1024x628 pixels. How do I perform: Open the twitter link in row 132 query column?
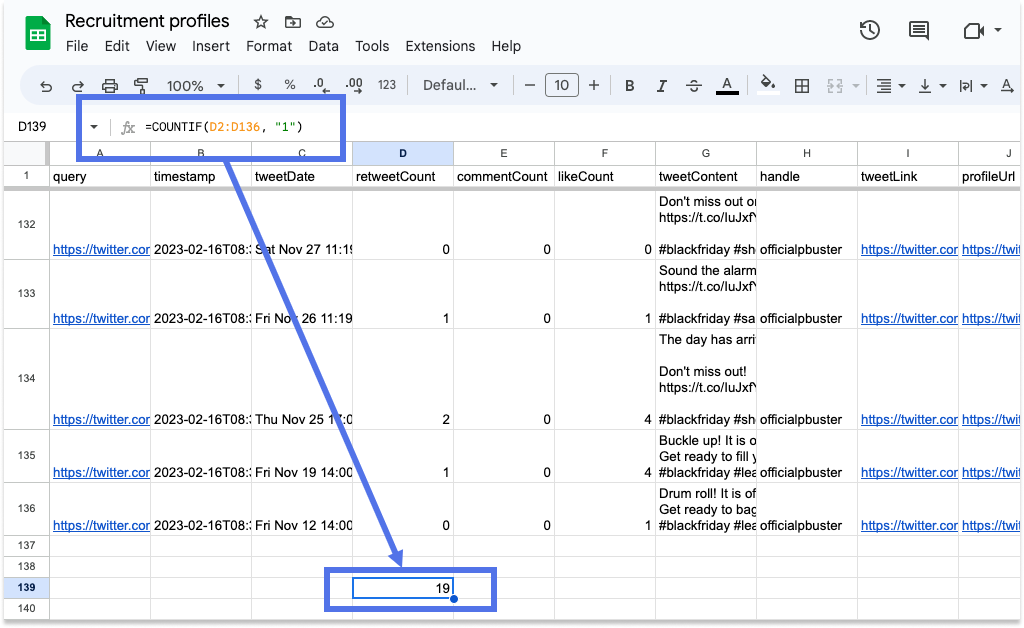(101, 249)
